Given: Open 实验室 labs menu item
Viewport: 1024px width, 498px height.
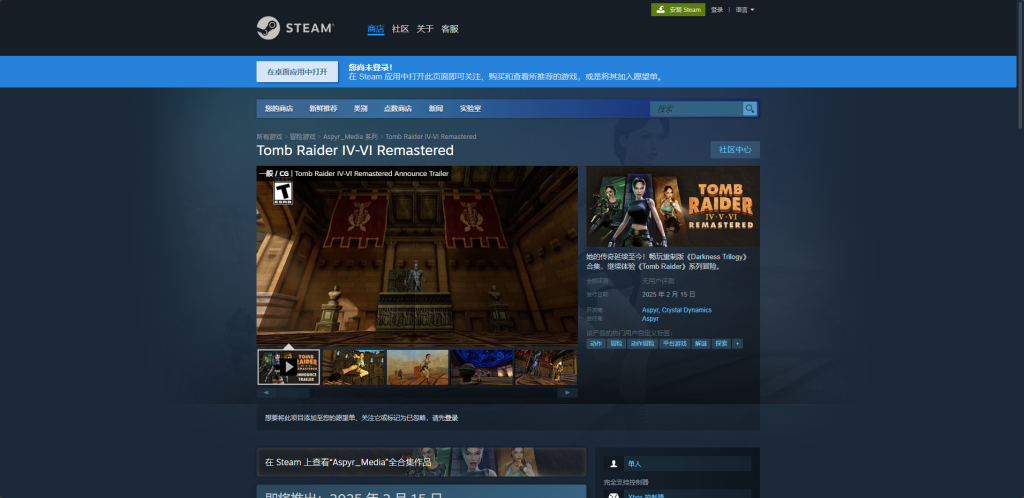Looking at the screenshot, I should tap(470, 109).
